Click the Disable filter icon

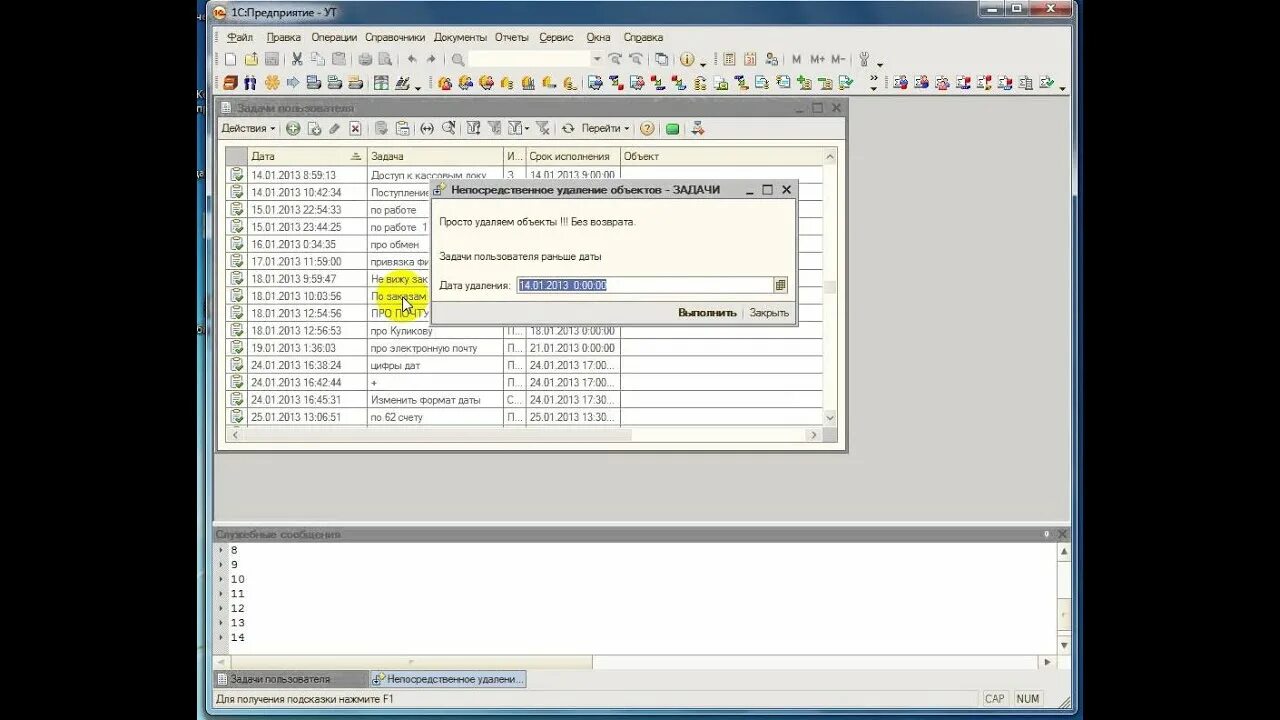[542, 128]
